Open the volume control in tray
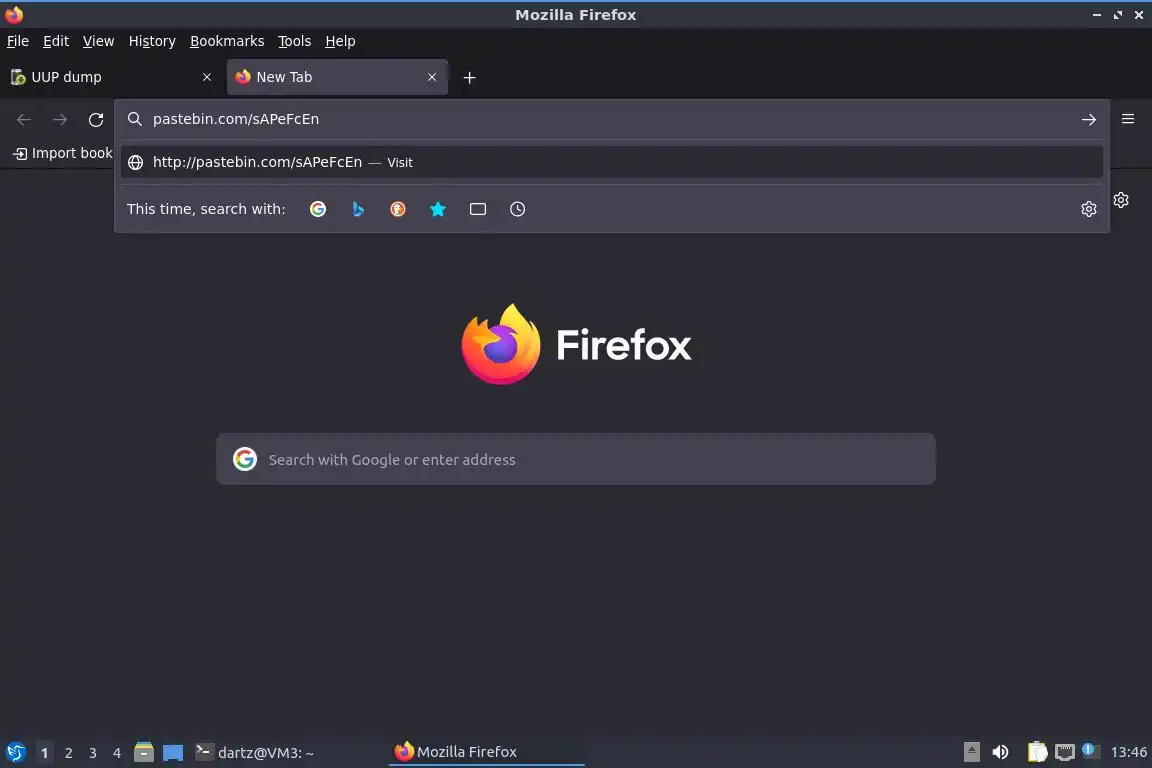The image size is (1152, 768). (x=1000, y=752)
